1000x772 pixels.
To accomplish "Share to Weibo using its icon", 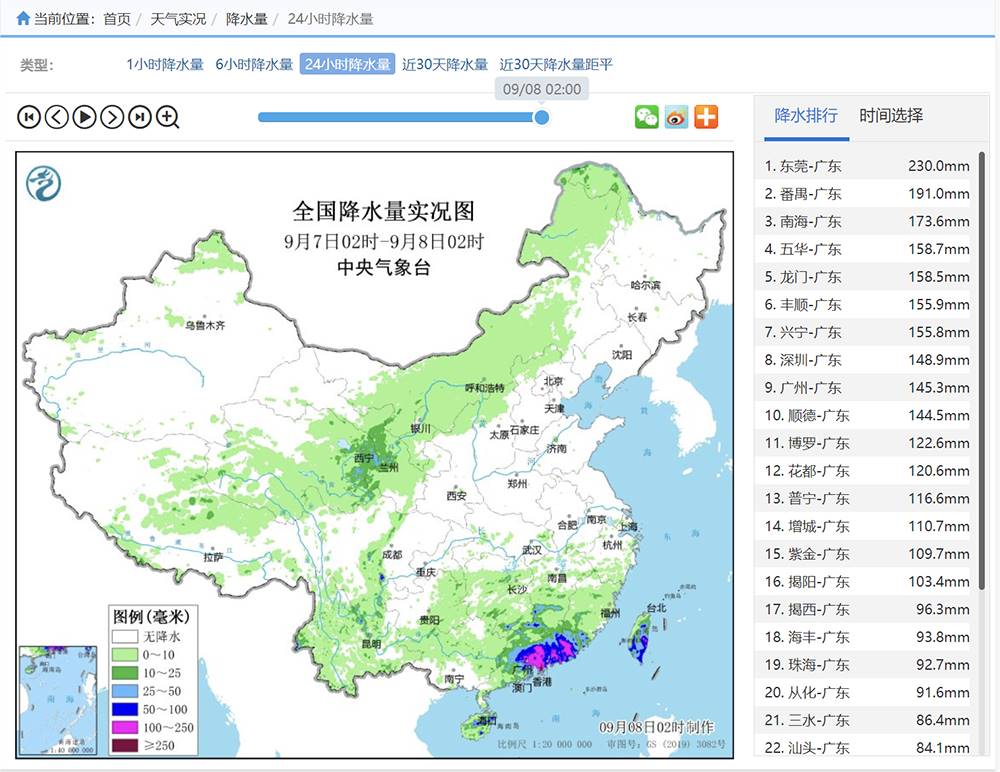I will coord(677,116).
